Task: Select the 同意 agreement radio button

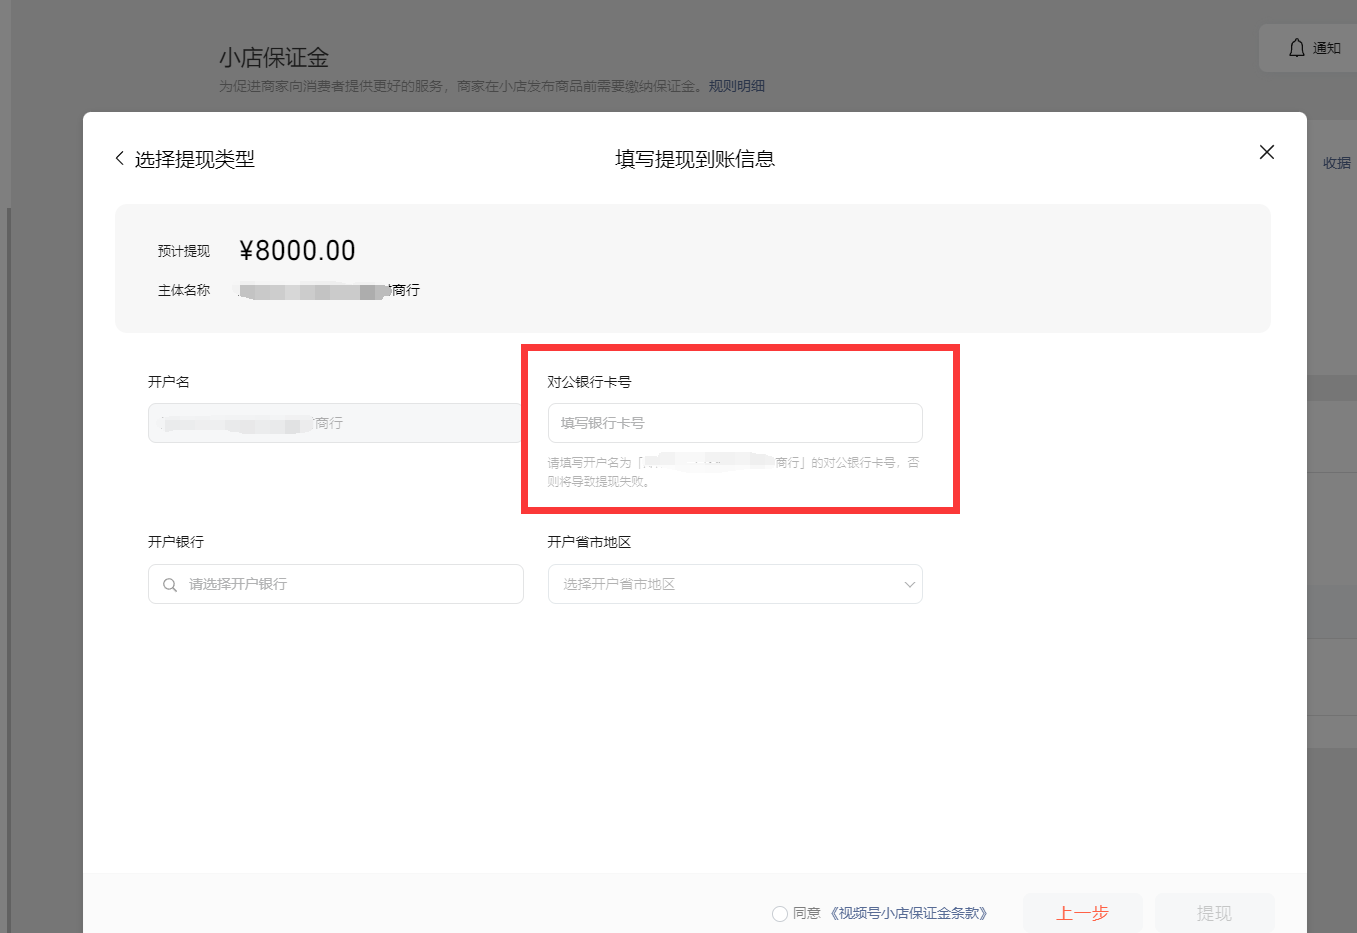Action: click(780, 914)
